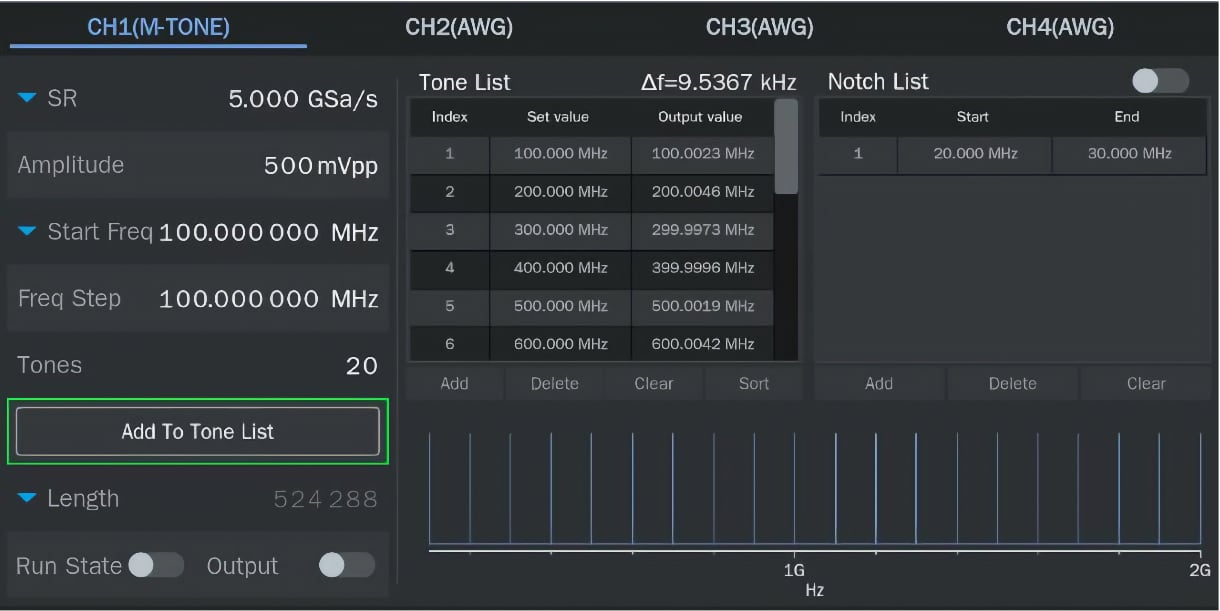The width and height of the screenshot is (1220, 611).
Task: Click set value 300.000 MHz cell
Action: pyautogui.click(x=561, y=229)
